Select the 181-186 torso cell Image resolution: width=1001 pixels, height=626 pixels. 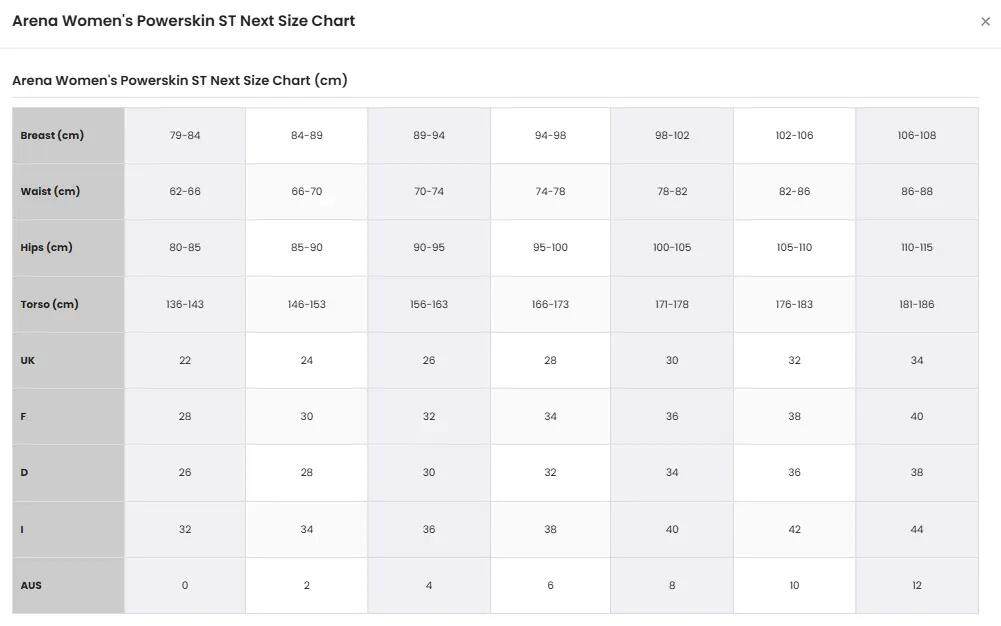click(x=917, y=304)
